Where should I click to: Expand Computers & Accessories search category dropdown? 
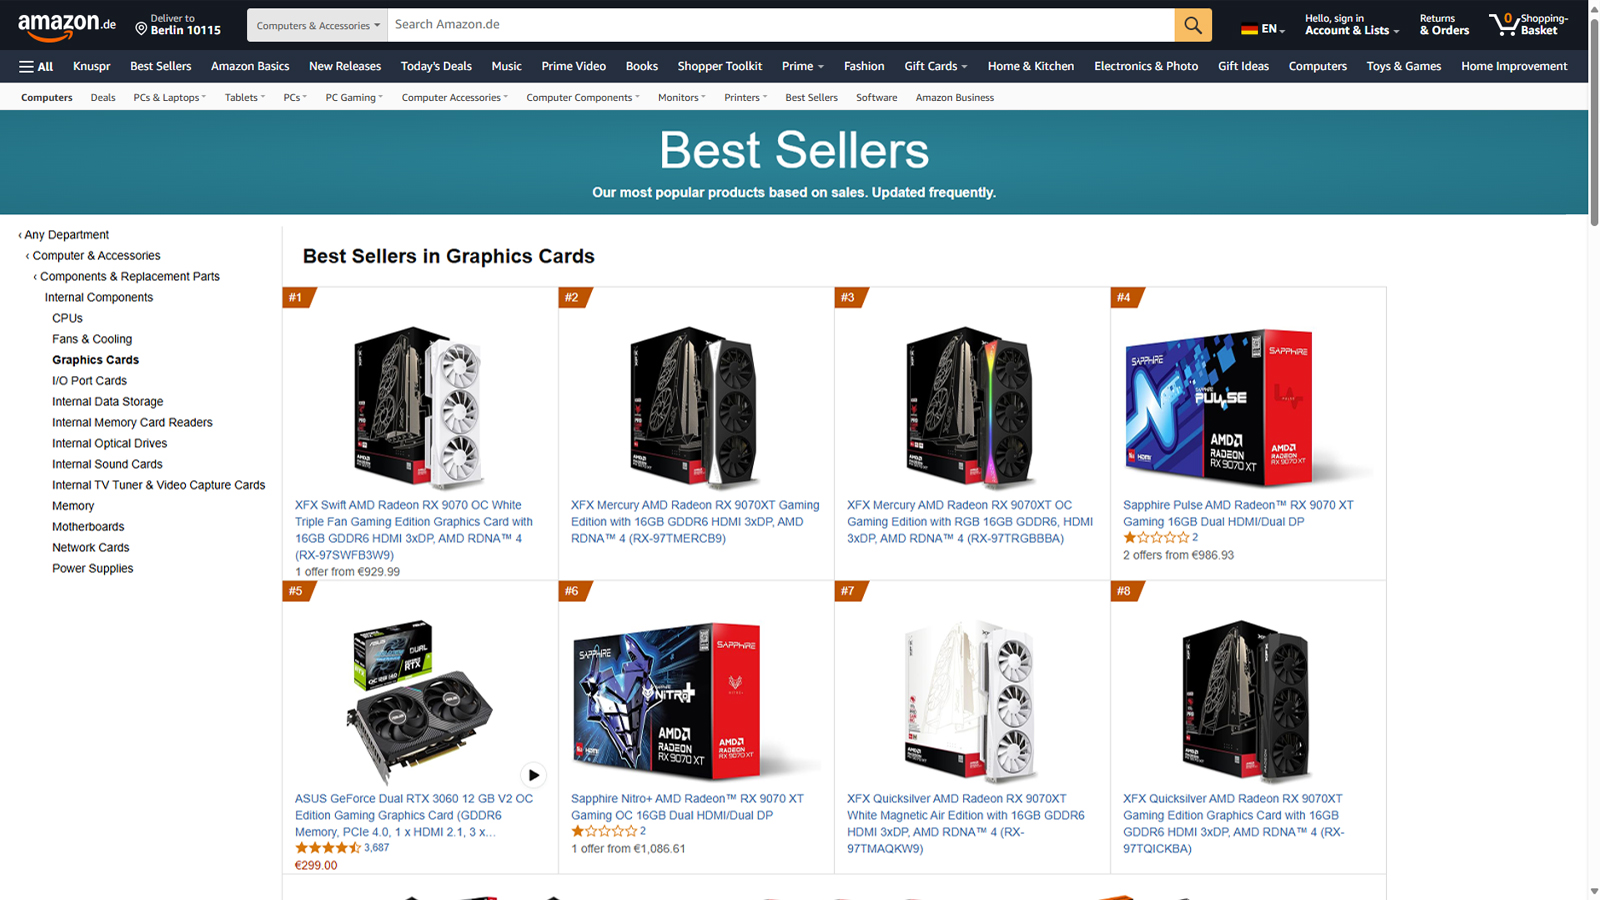pos(317,25)
